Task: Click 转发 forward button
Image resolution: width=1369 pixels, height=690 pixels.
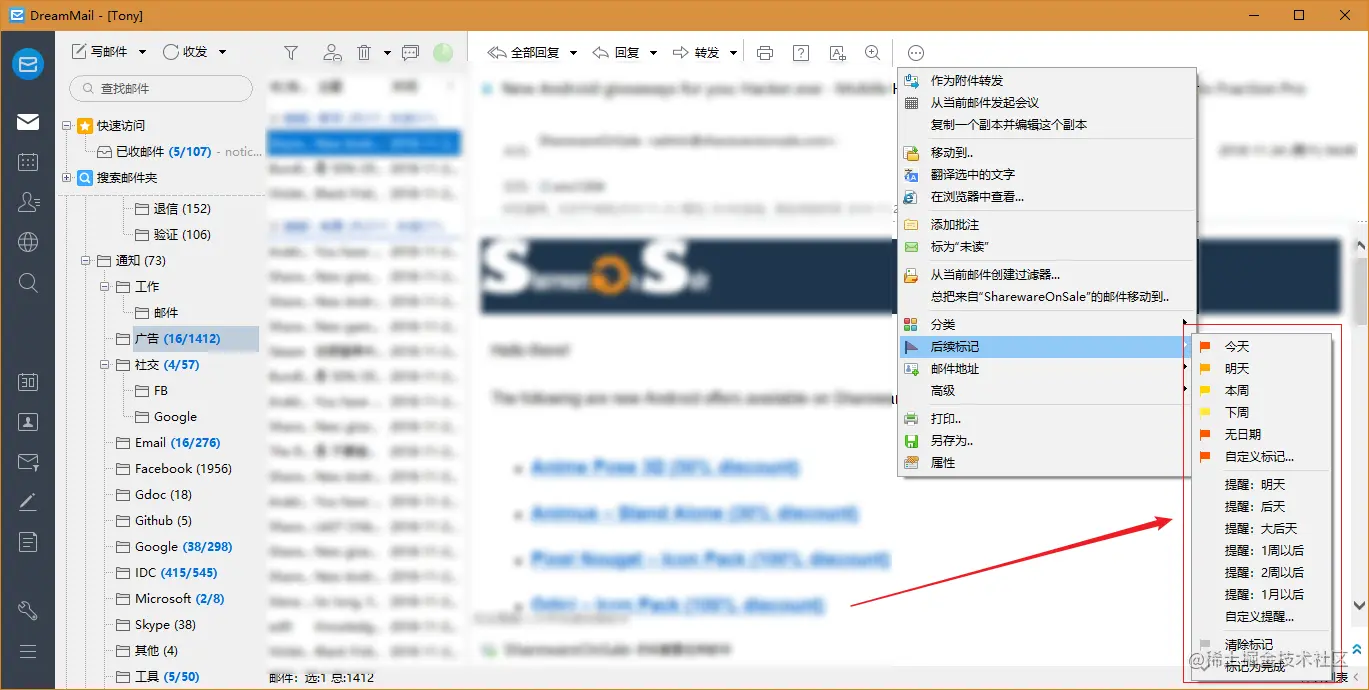Action: click(x=697, y=52)
